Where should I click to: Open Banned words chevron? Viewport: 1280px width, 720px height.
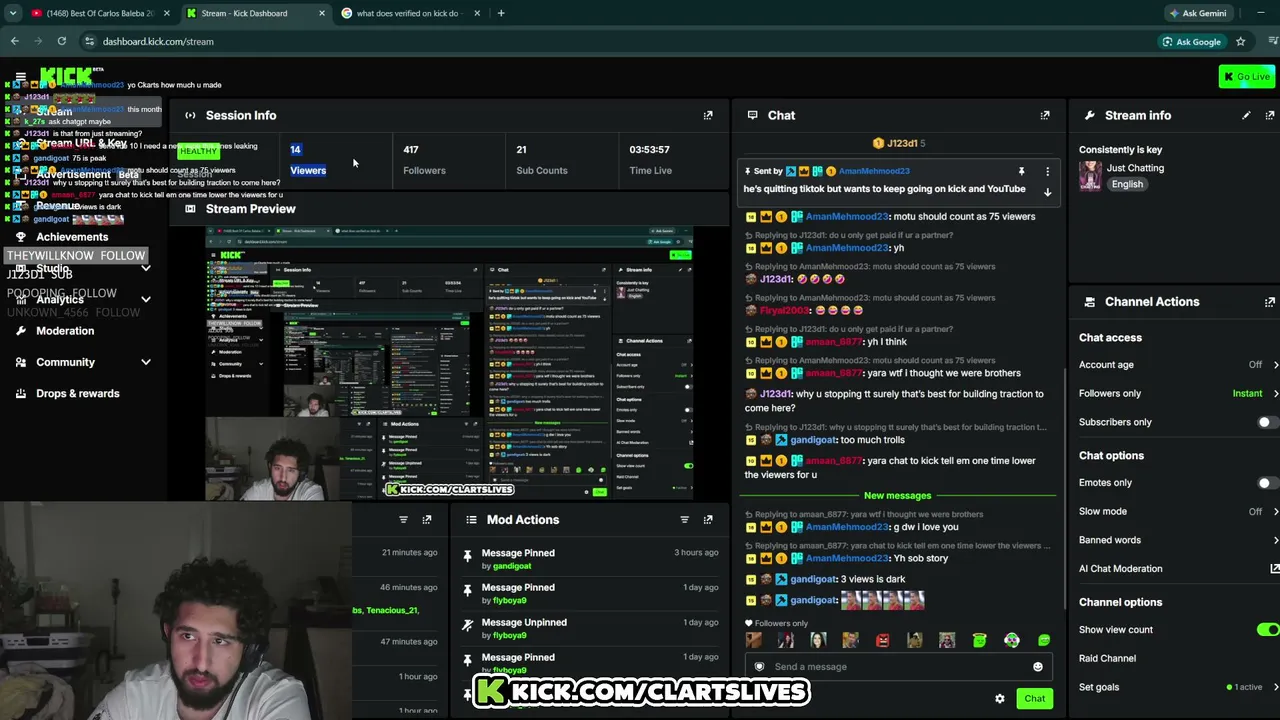click(x=1275, y=540)
